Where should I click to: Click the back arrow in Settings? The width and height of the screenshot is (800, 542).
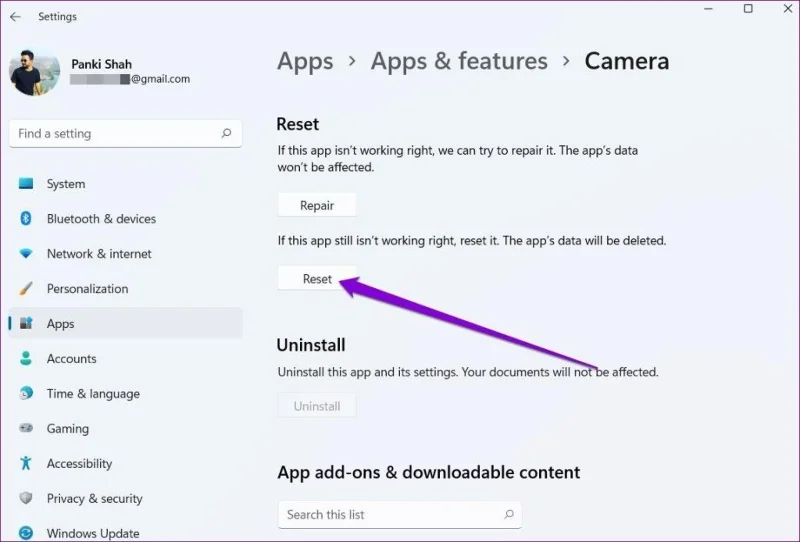pos(15,16)
